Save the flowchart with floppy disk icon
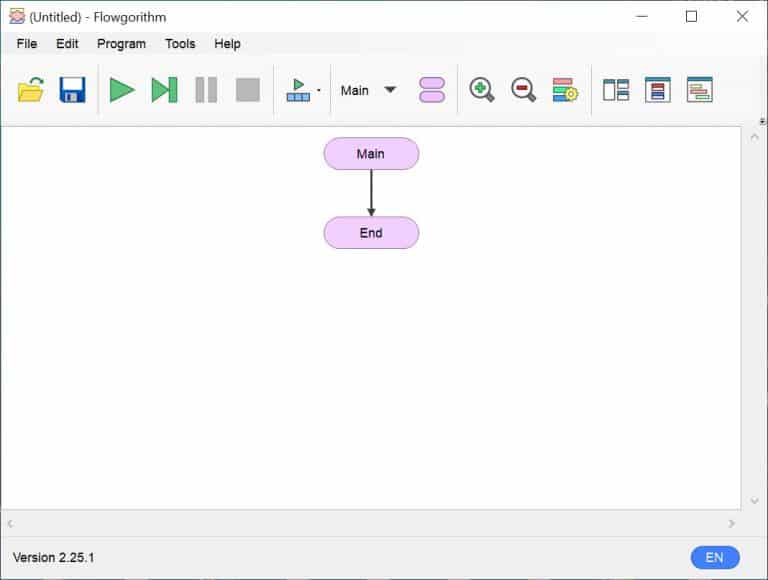 (72, 90)
